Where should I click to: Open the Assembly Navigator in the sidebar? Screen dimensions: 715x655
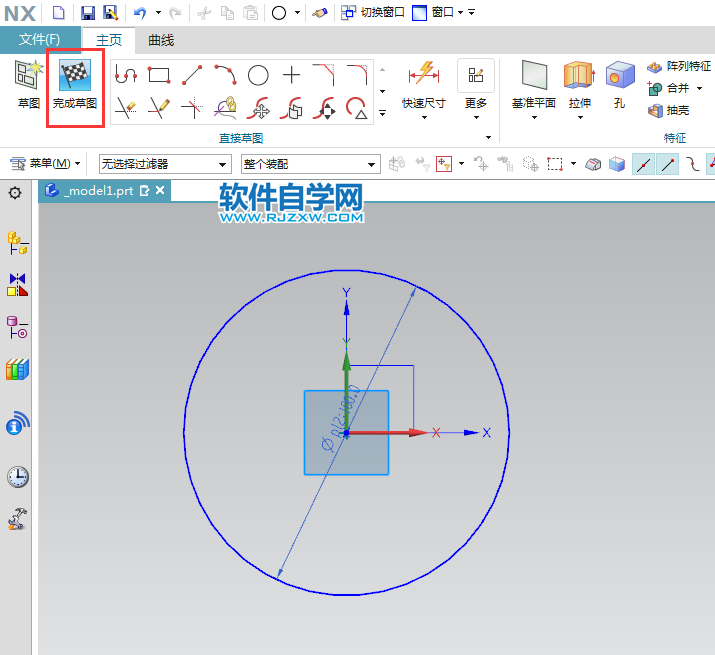coord(17,241)
